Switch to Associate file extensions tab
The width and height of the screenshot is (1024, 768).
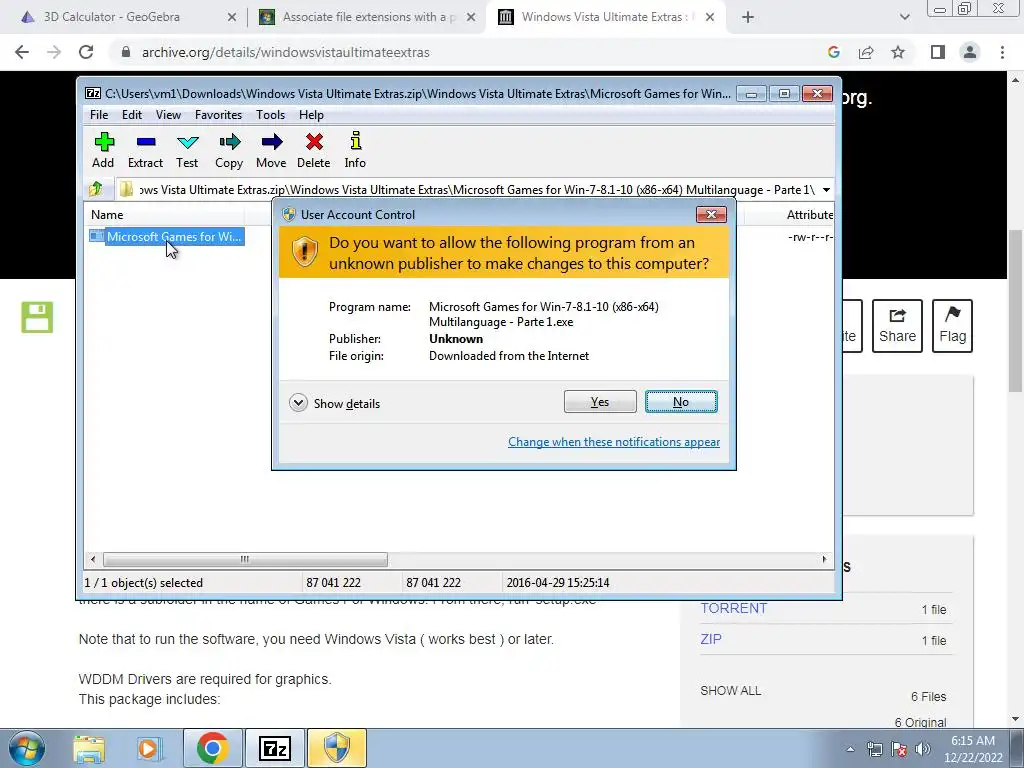(369, 17)
